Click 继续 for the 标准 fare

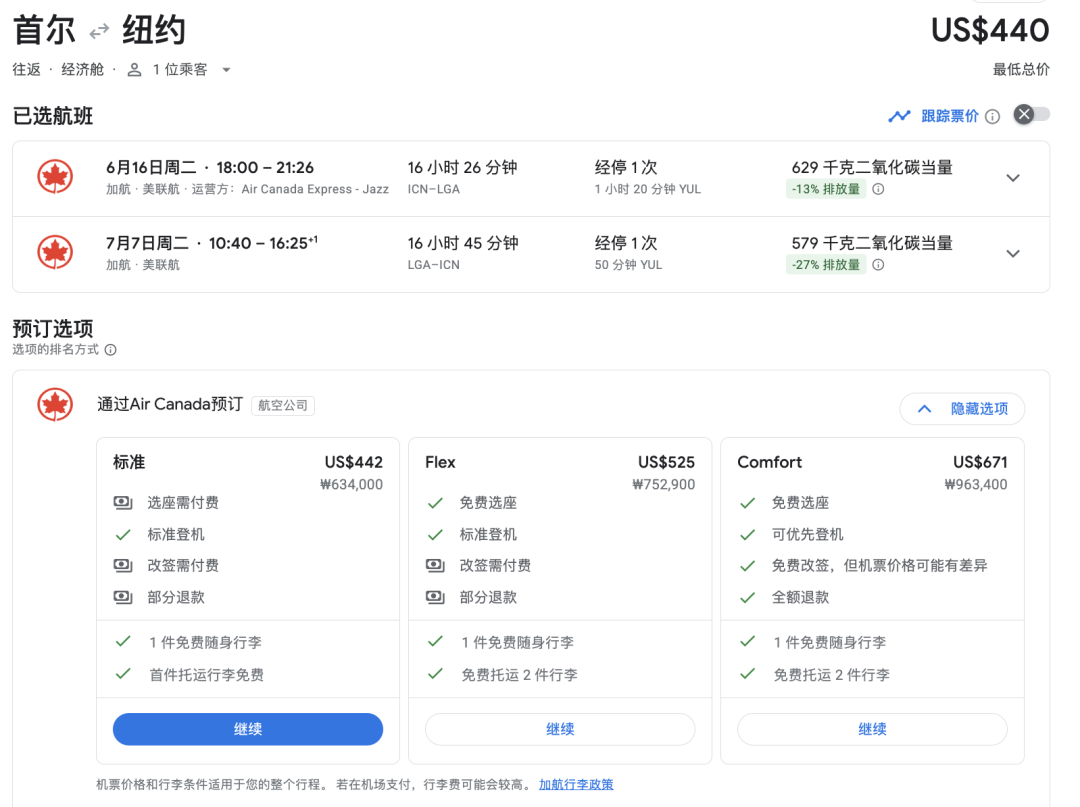tap(248, 729)
